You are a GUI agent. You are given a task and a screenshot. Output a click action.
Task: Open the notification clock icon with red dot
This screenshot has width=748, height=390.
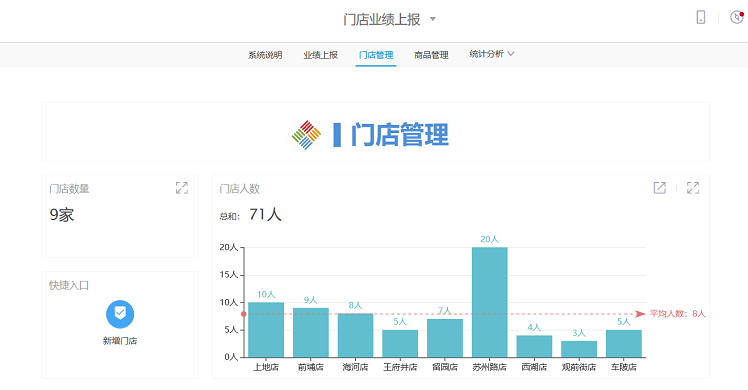pos(737,17)
